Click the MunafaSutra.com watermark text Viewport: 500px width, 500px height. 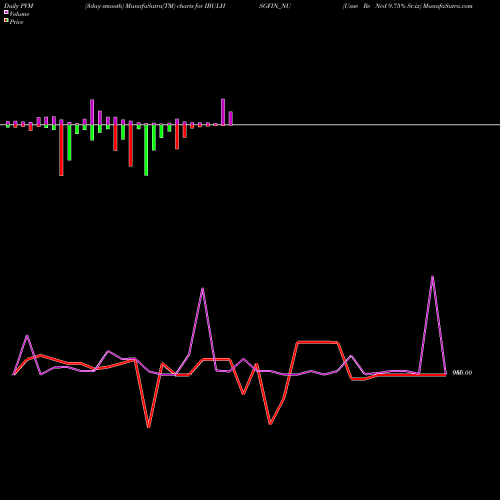point(447,6)
